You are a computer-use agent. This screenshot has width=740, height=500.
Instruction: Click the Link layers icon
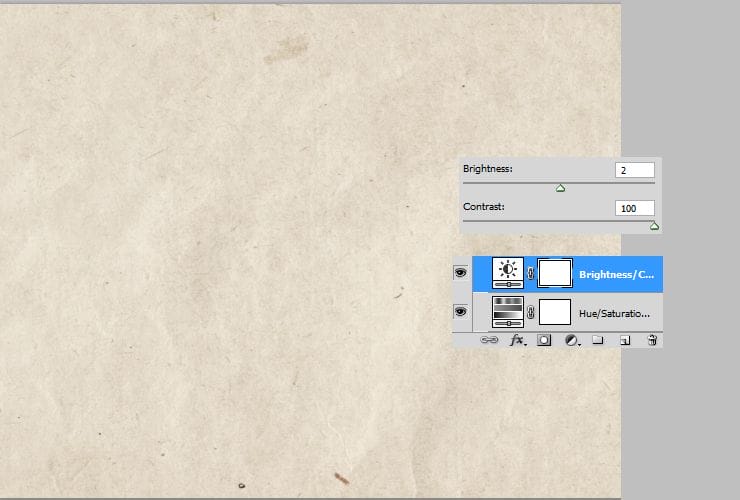489,341
